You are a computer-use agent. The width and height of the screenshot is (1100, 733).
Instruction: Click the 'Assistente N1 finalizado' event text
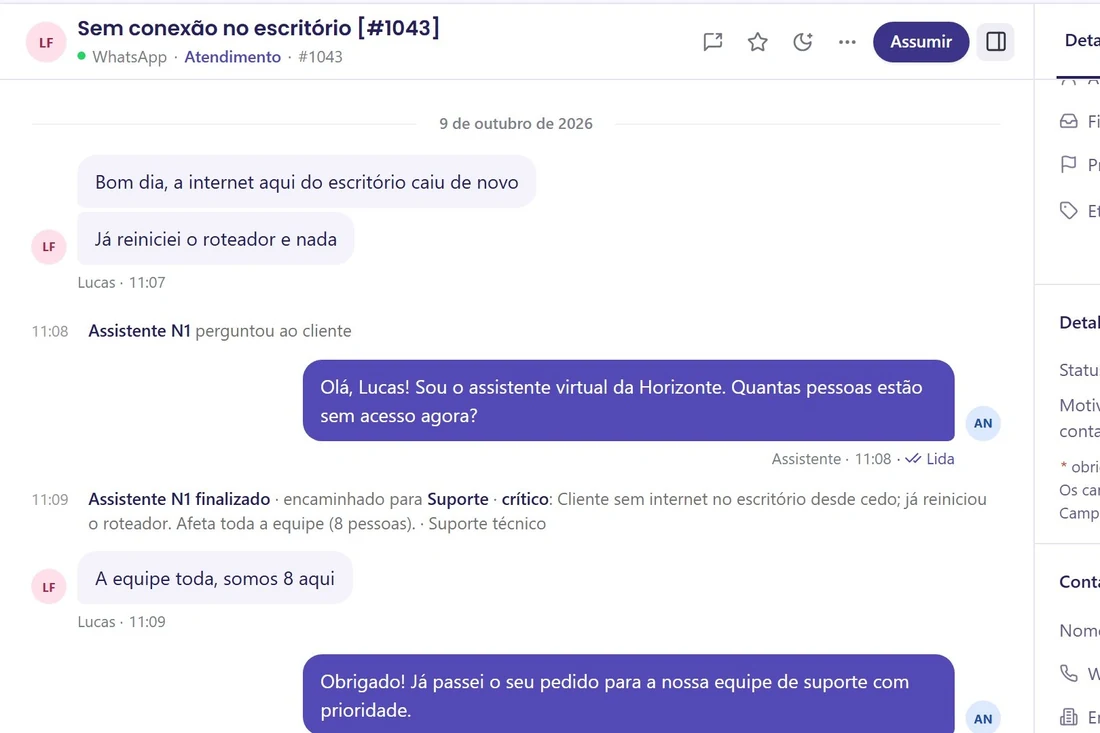[179, 499]
